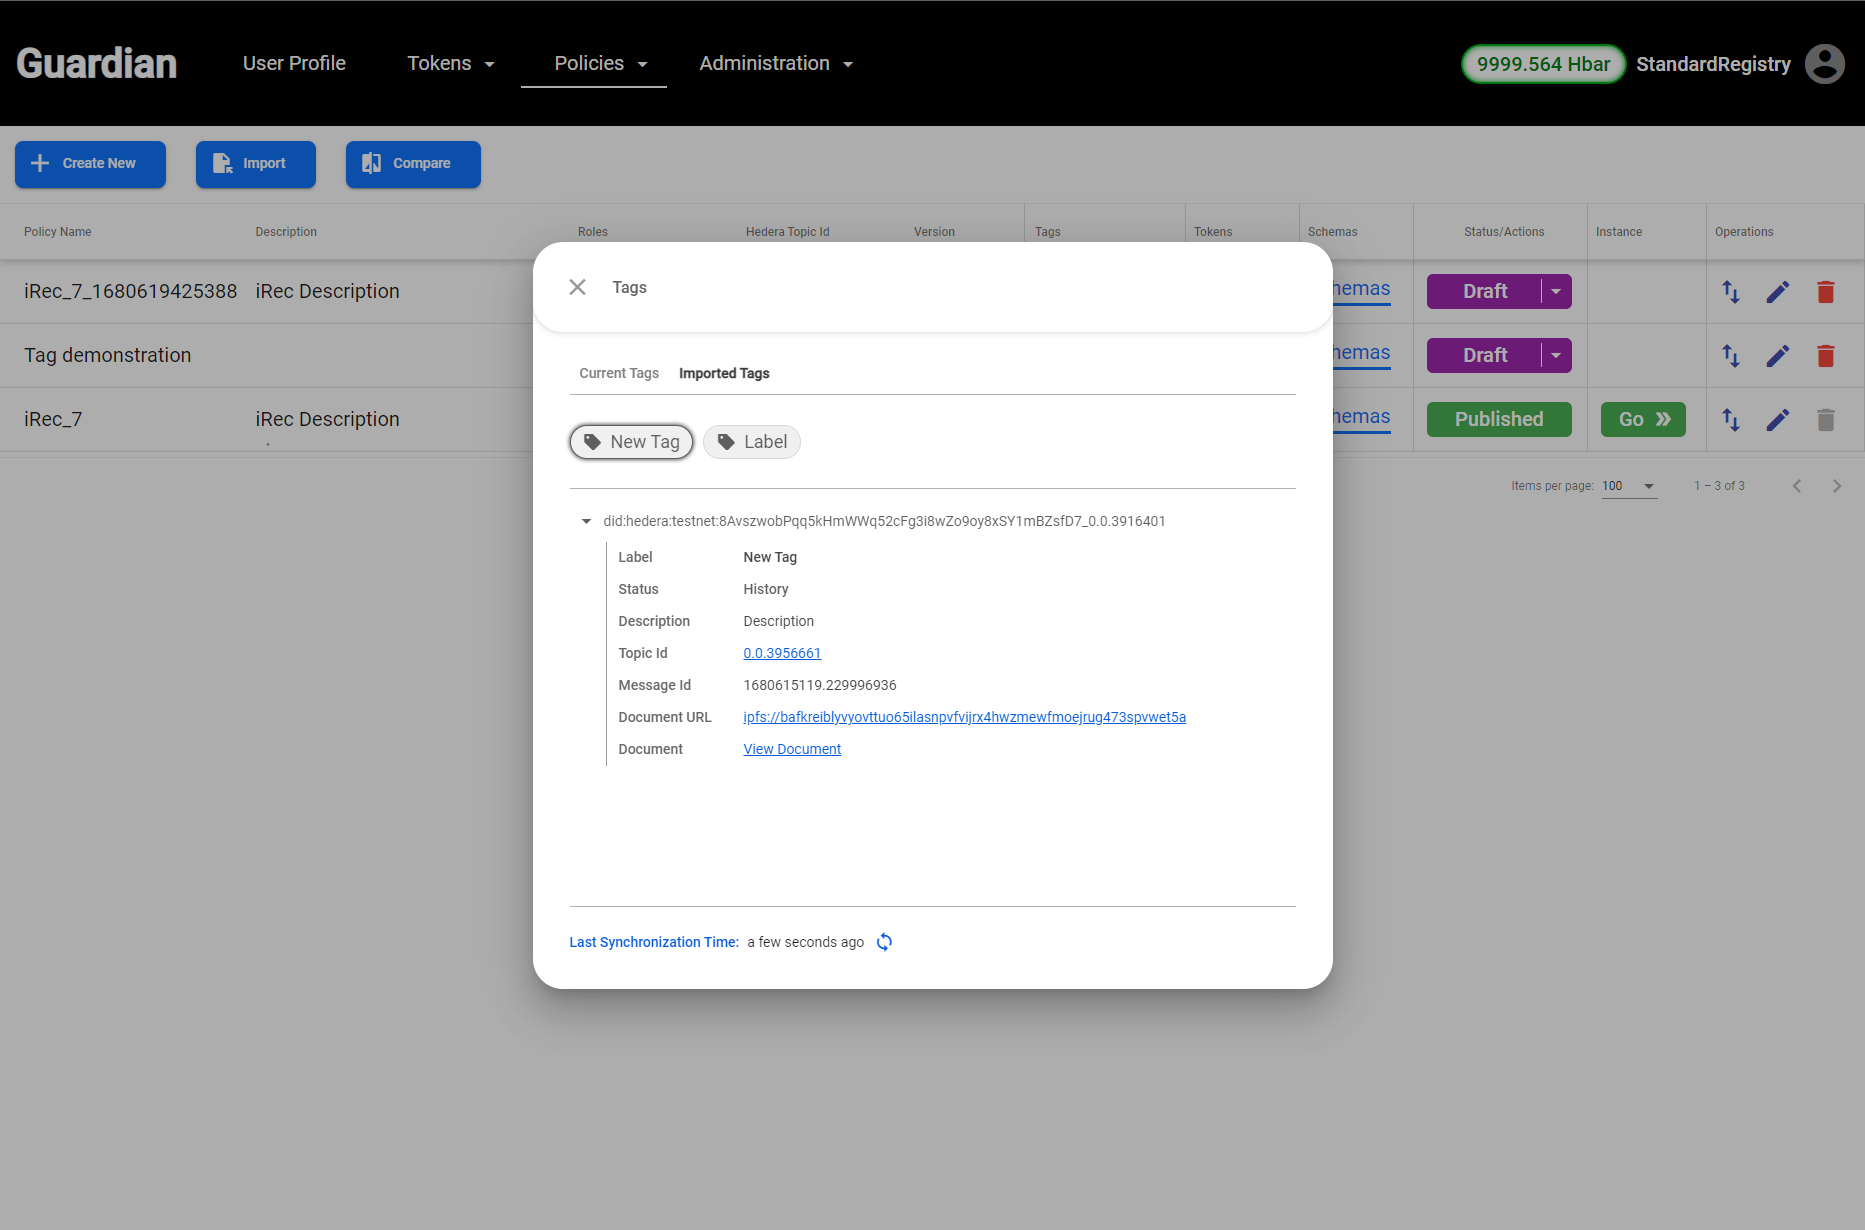1865x1230 pixels.
Task: Open the Tokens menu
Action: pos(451,64)
